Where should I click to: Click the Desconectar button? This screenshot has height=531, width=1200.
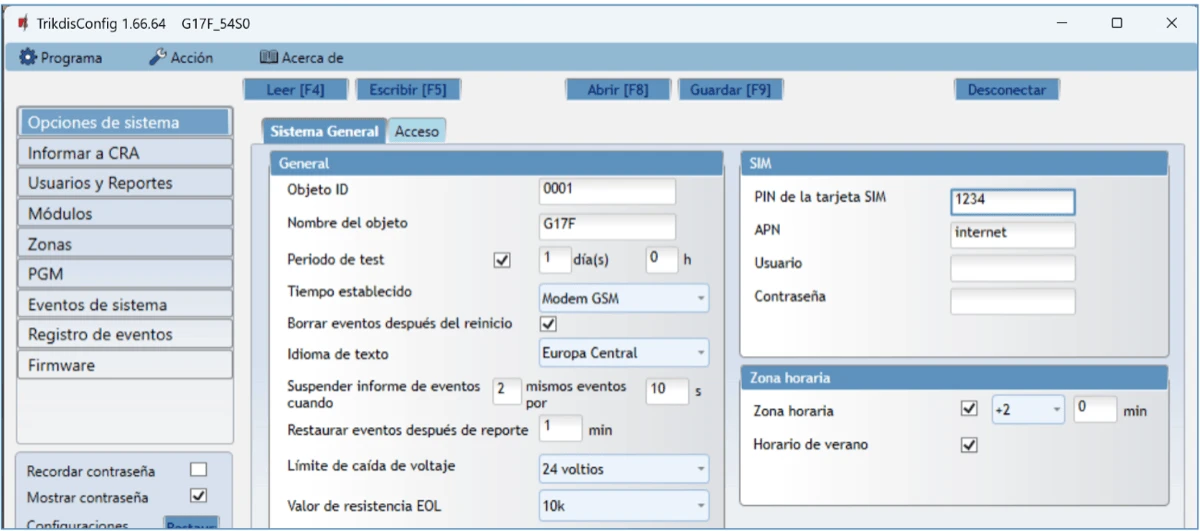pos(1006,90)
